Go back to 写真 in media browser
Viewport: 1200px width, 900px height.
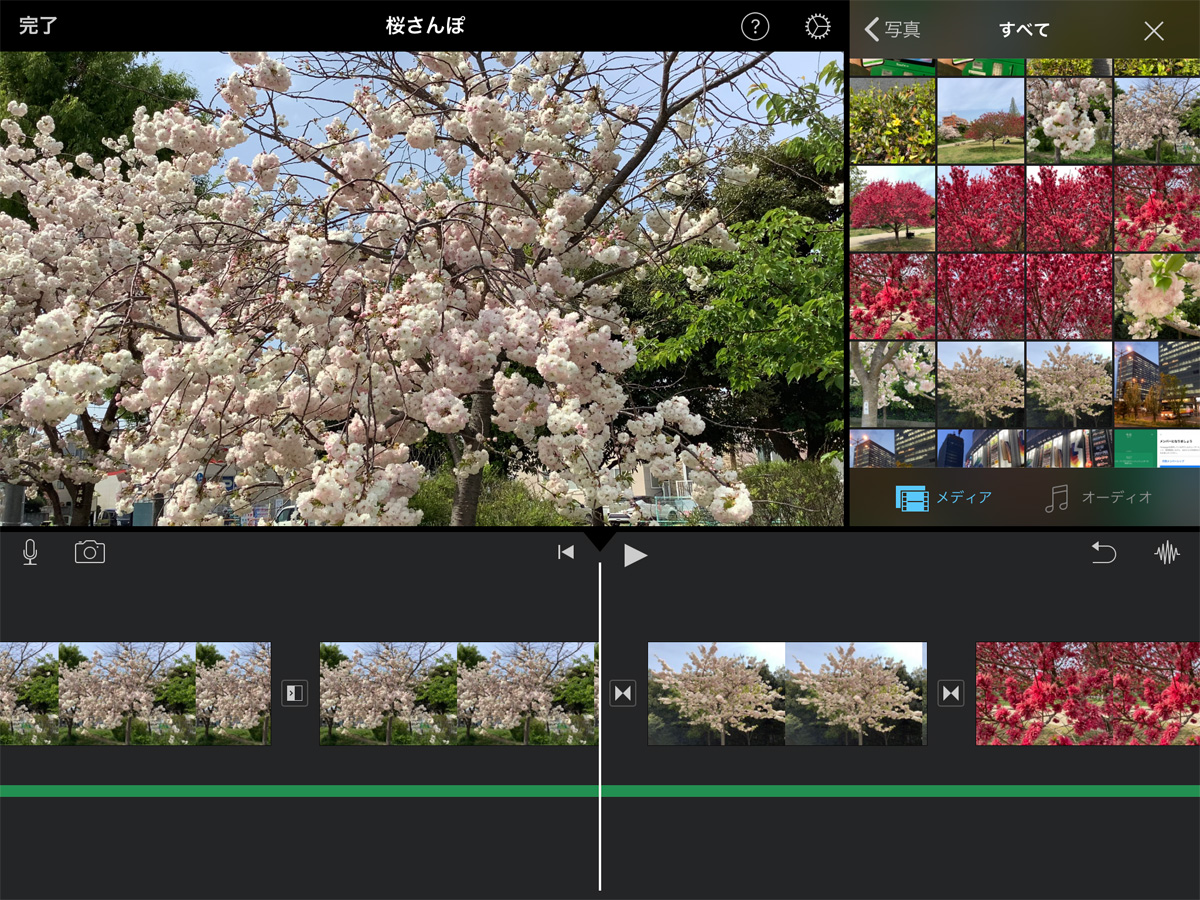pyautogui.click(x=893, y=30)
